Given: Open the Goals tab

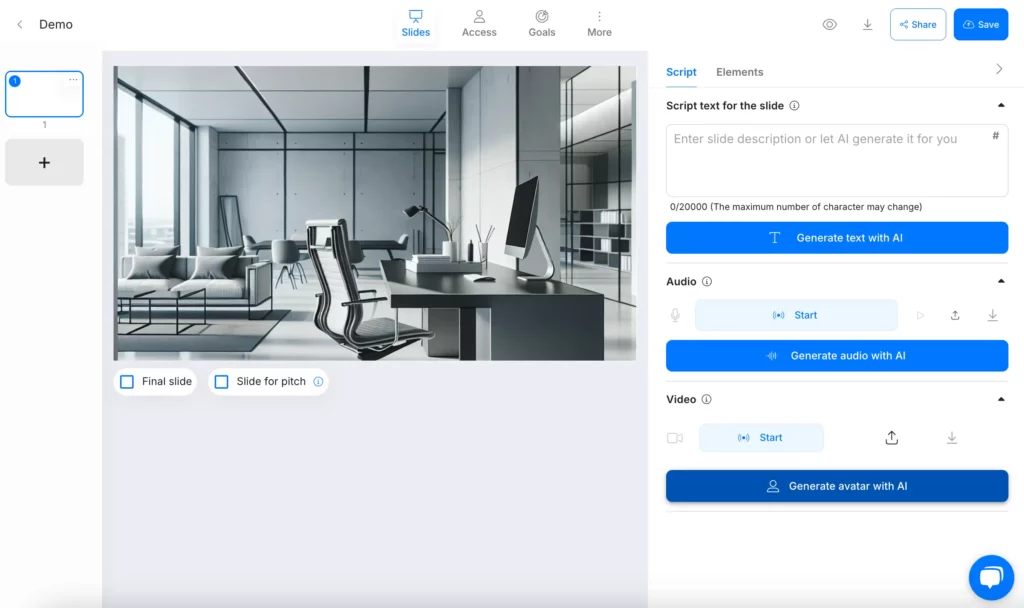Looking at the screenshot, I should tap(541, 24).
